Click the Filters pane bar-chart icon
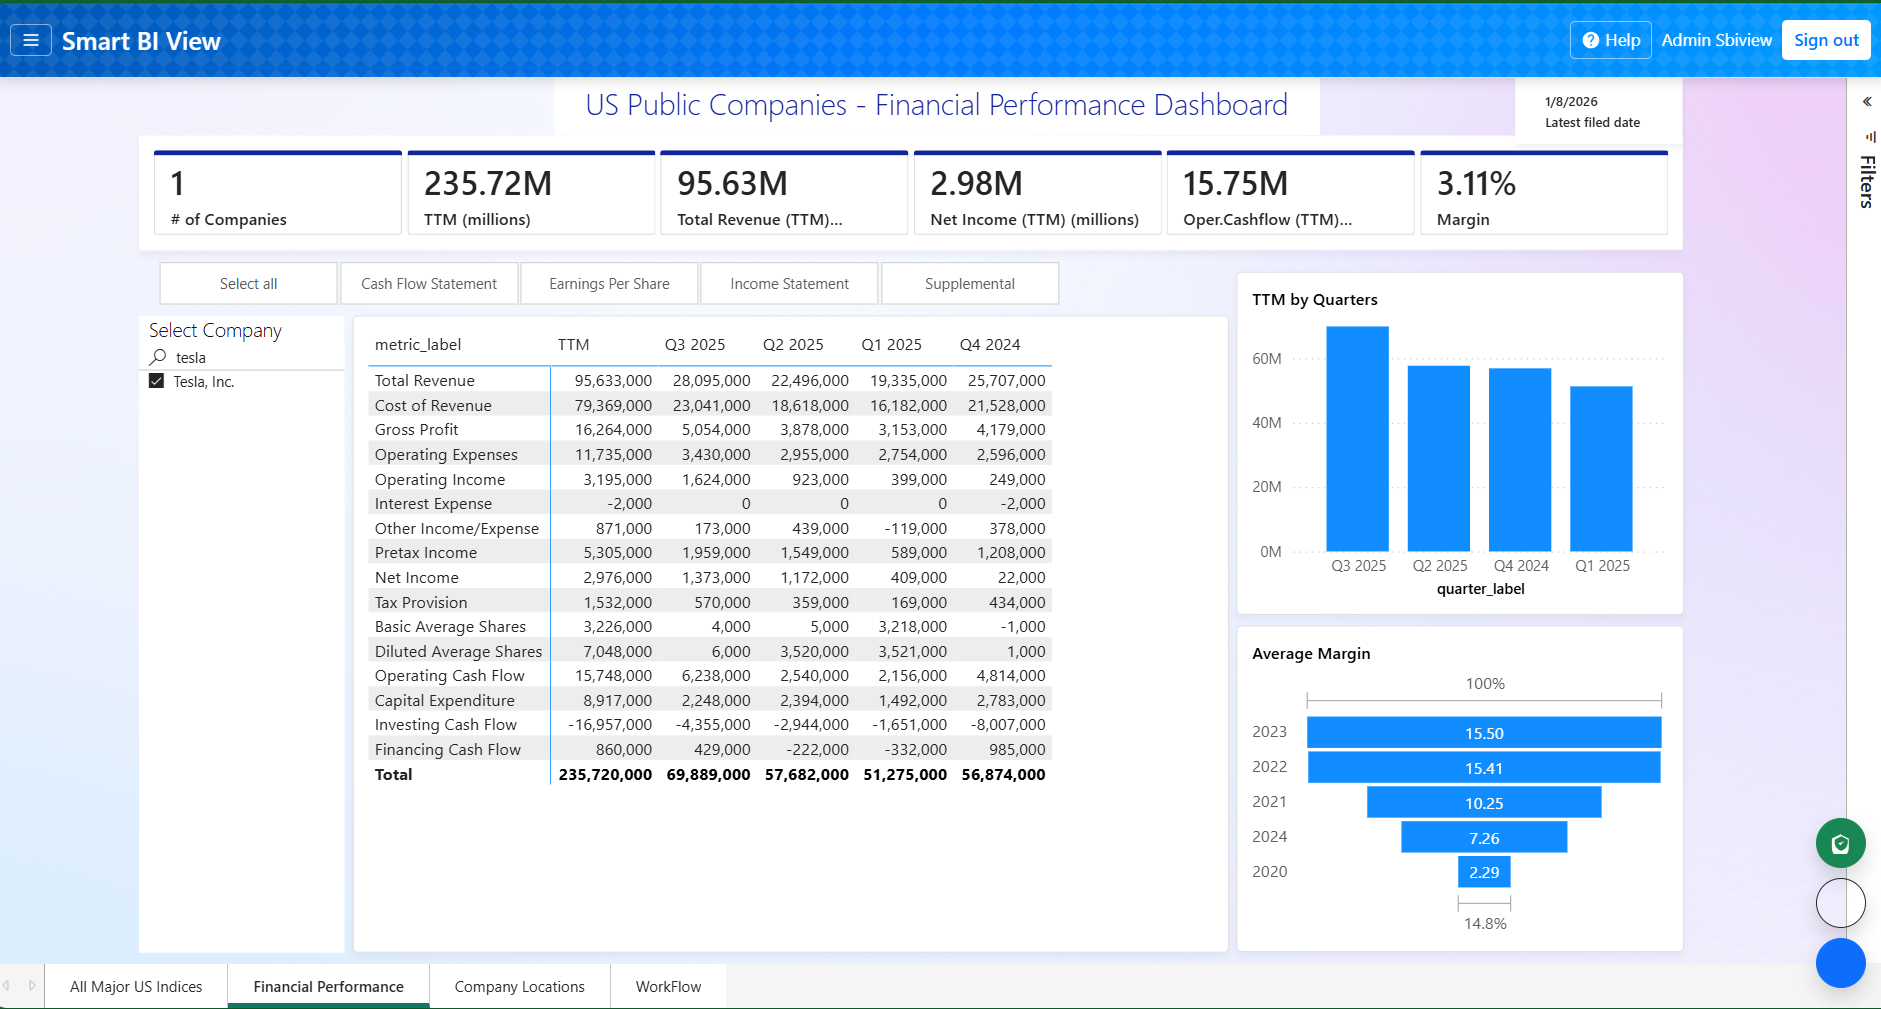 pos(1869,137)
